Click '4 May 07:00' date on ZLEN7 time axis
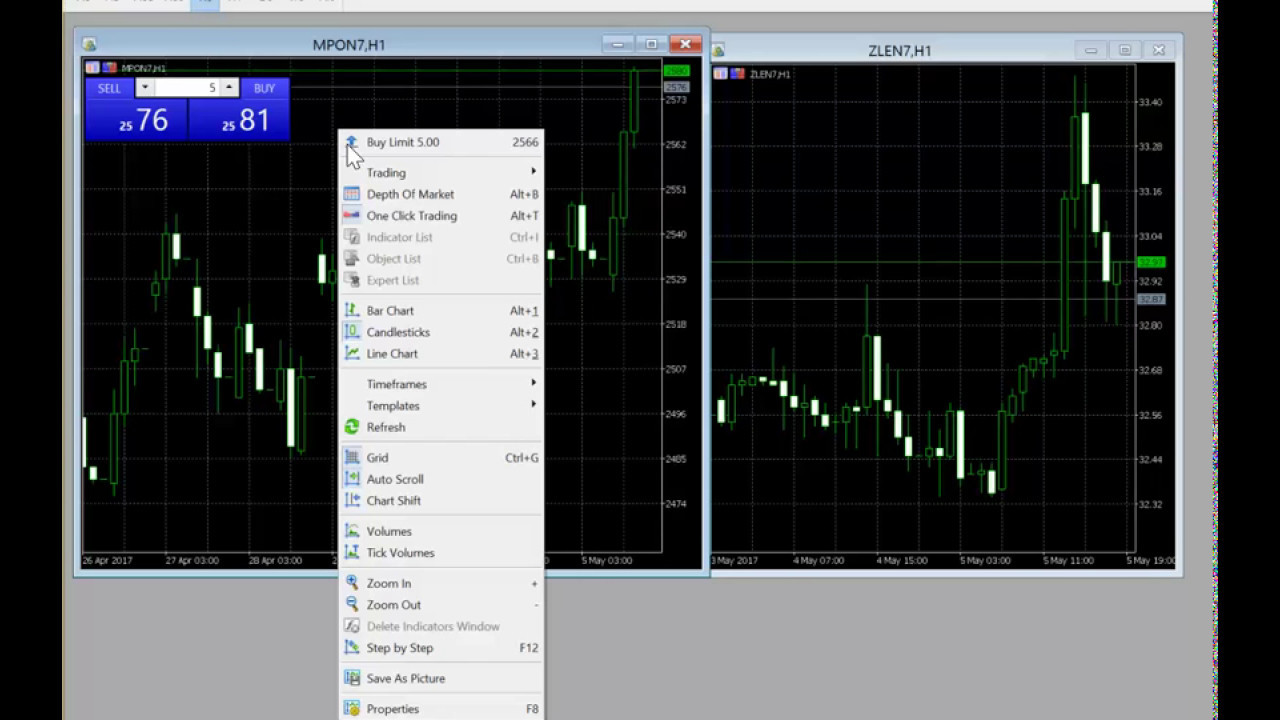The width and height of the screenshot is (1280, 720). 819,561
